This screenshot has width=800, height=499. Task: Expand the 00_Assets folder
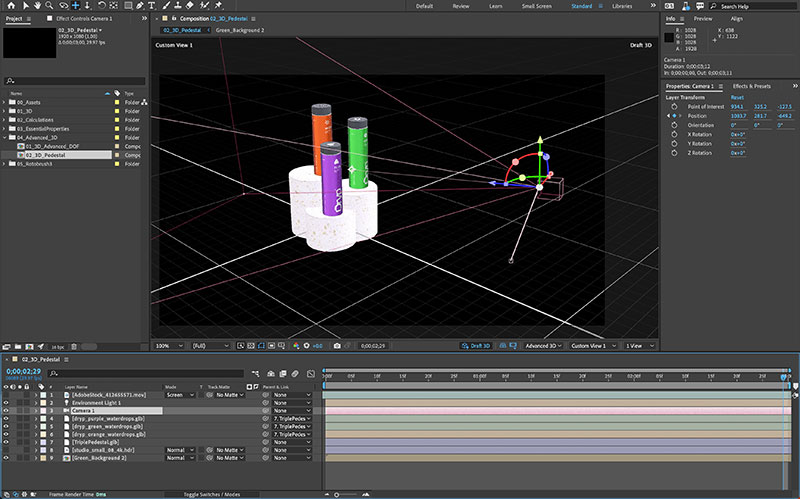4,102
